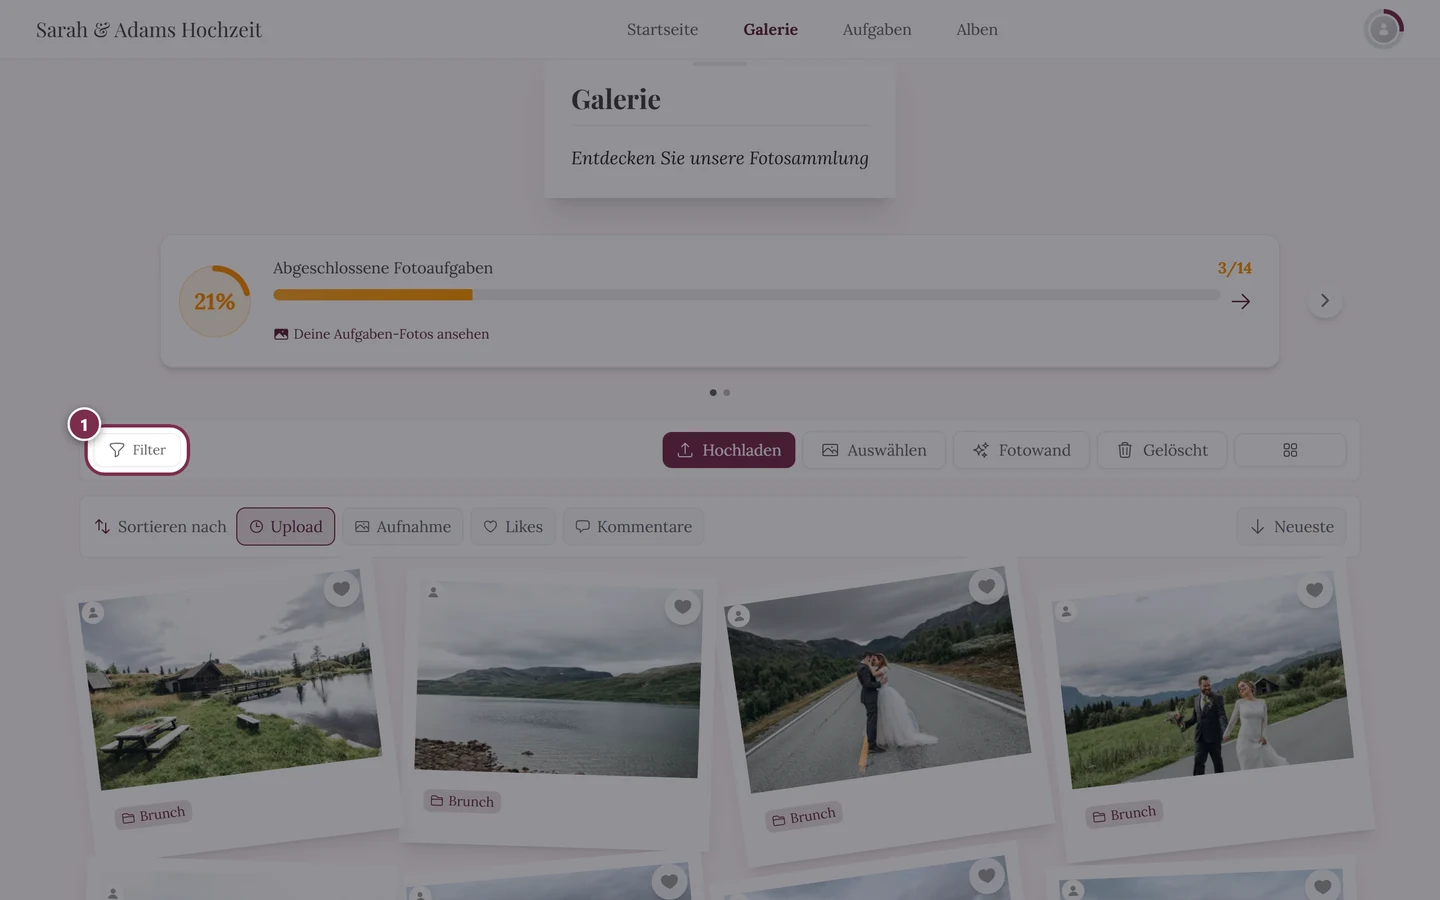View Gelöscht photos
Screen dimensions: 1440x900
(x=1162, y=450)
